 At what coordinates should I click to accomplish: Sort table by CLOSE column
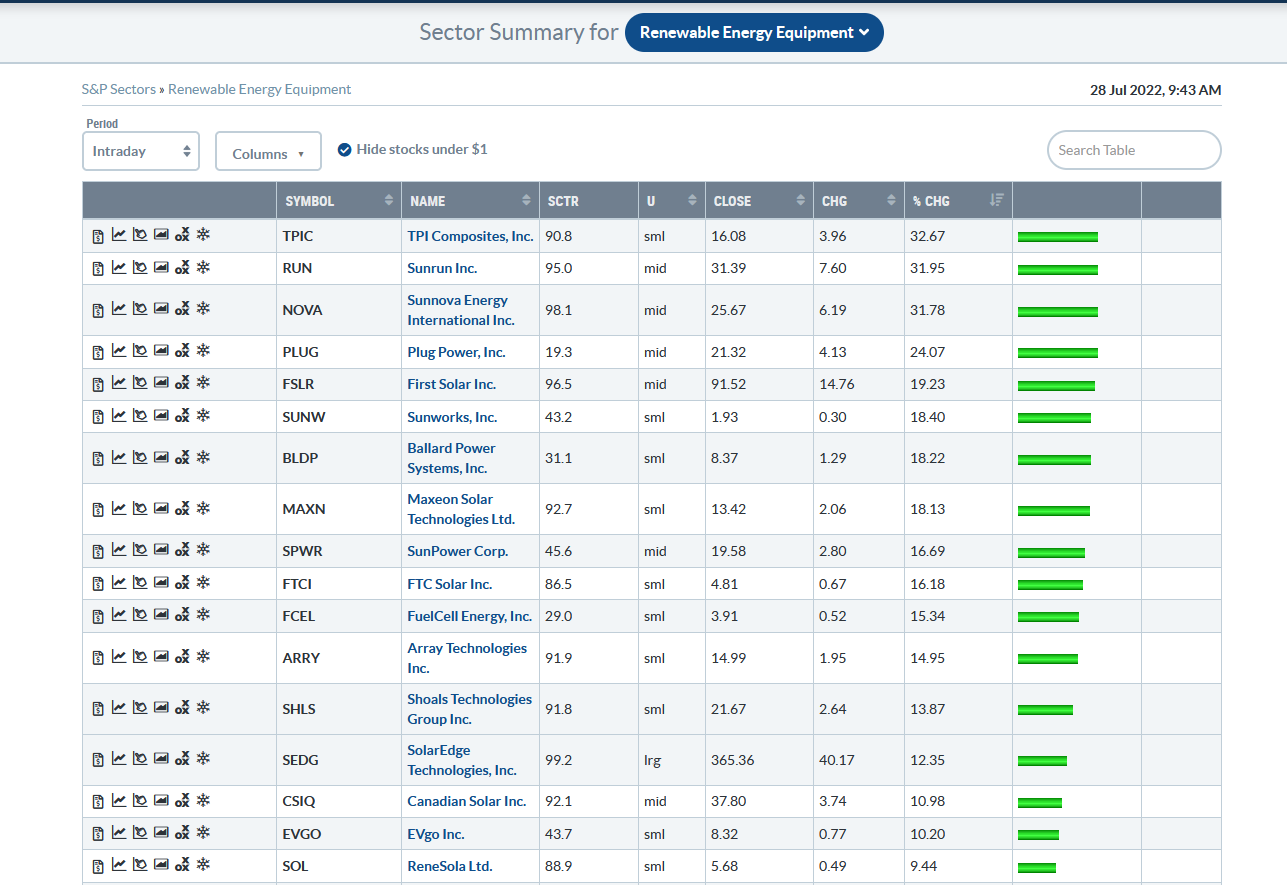click(x=757, y=200)
